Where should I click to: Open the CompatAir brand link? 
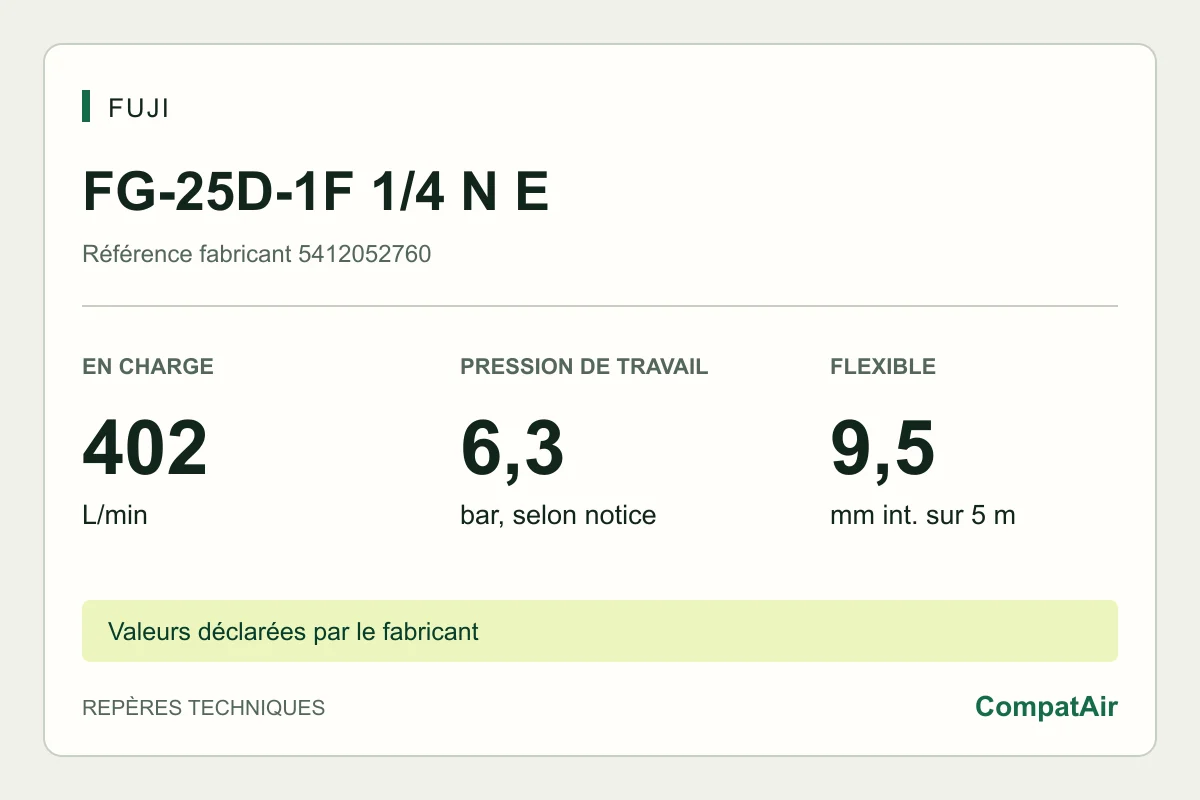click(x=1046, y=707)
